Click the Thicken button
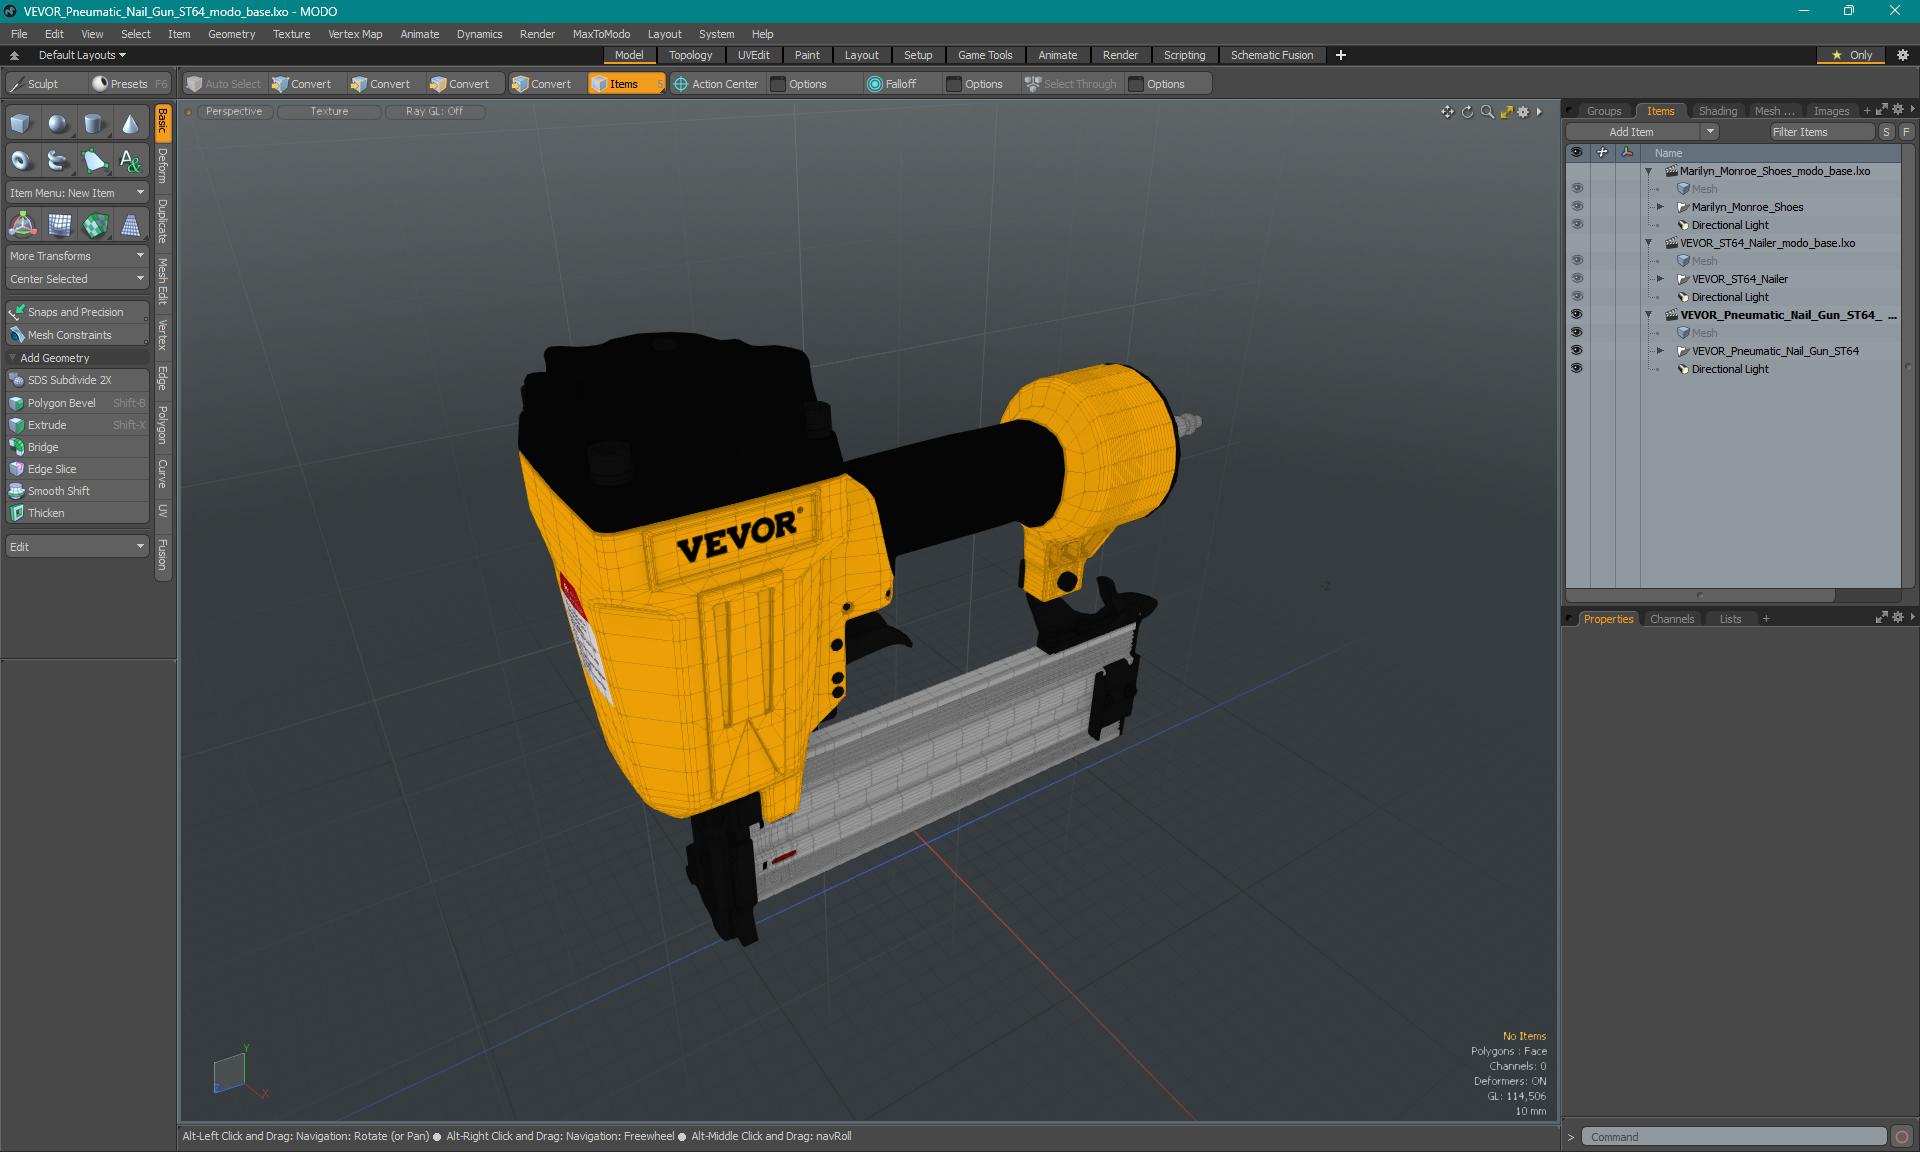The width and height of the screenshot is (1920, 1152). (x=77, y=513)
